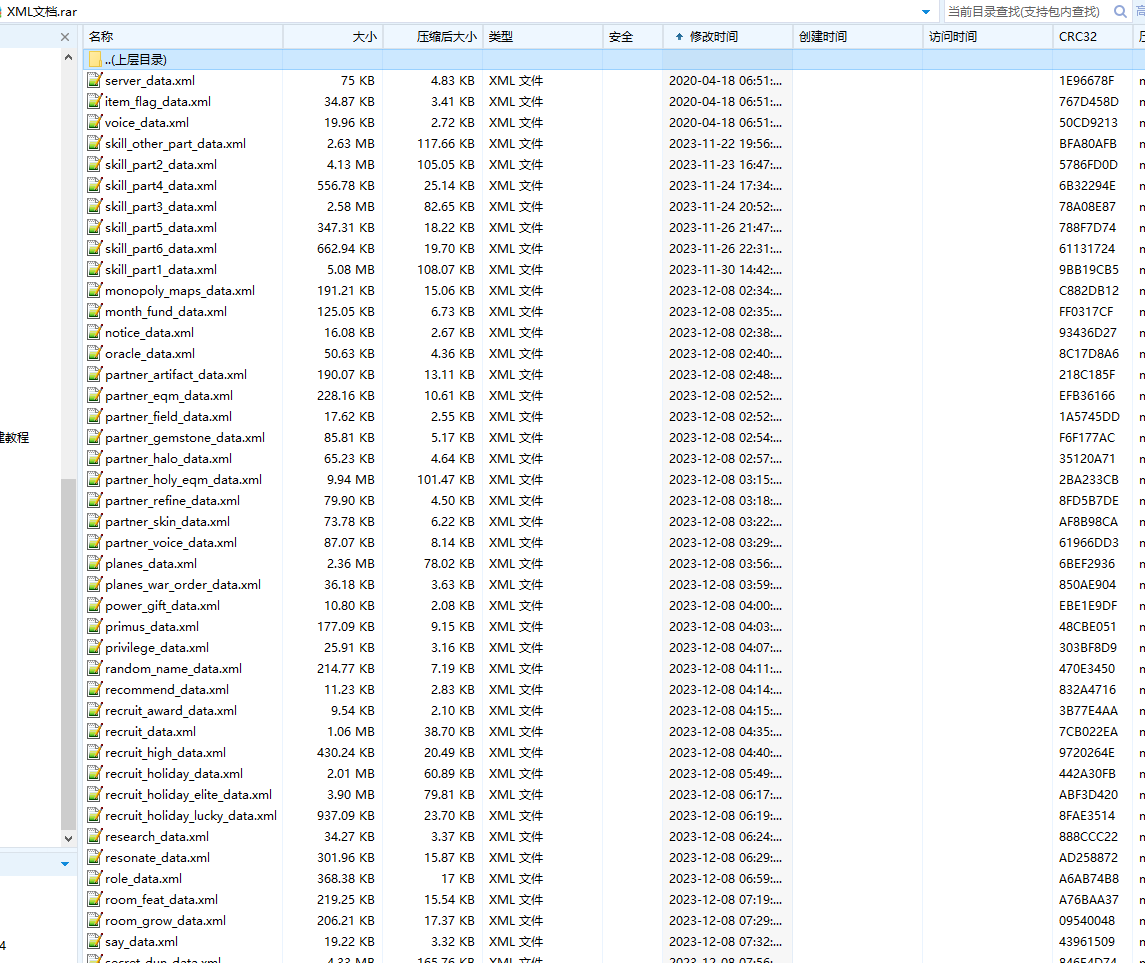Click the room_grow_data.xml file name
The image size is (1145, 963).
pyautogui.click(x=166, y=921)
